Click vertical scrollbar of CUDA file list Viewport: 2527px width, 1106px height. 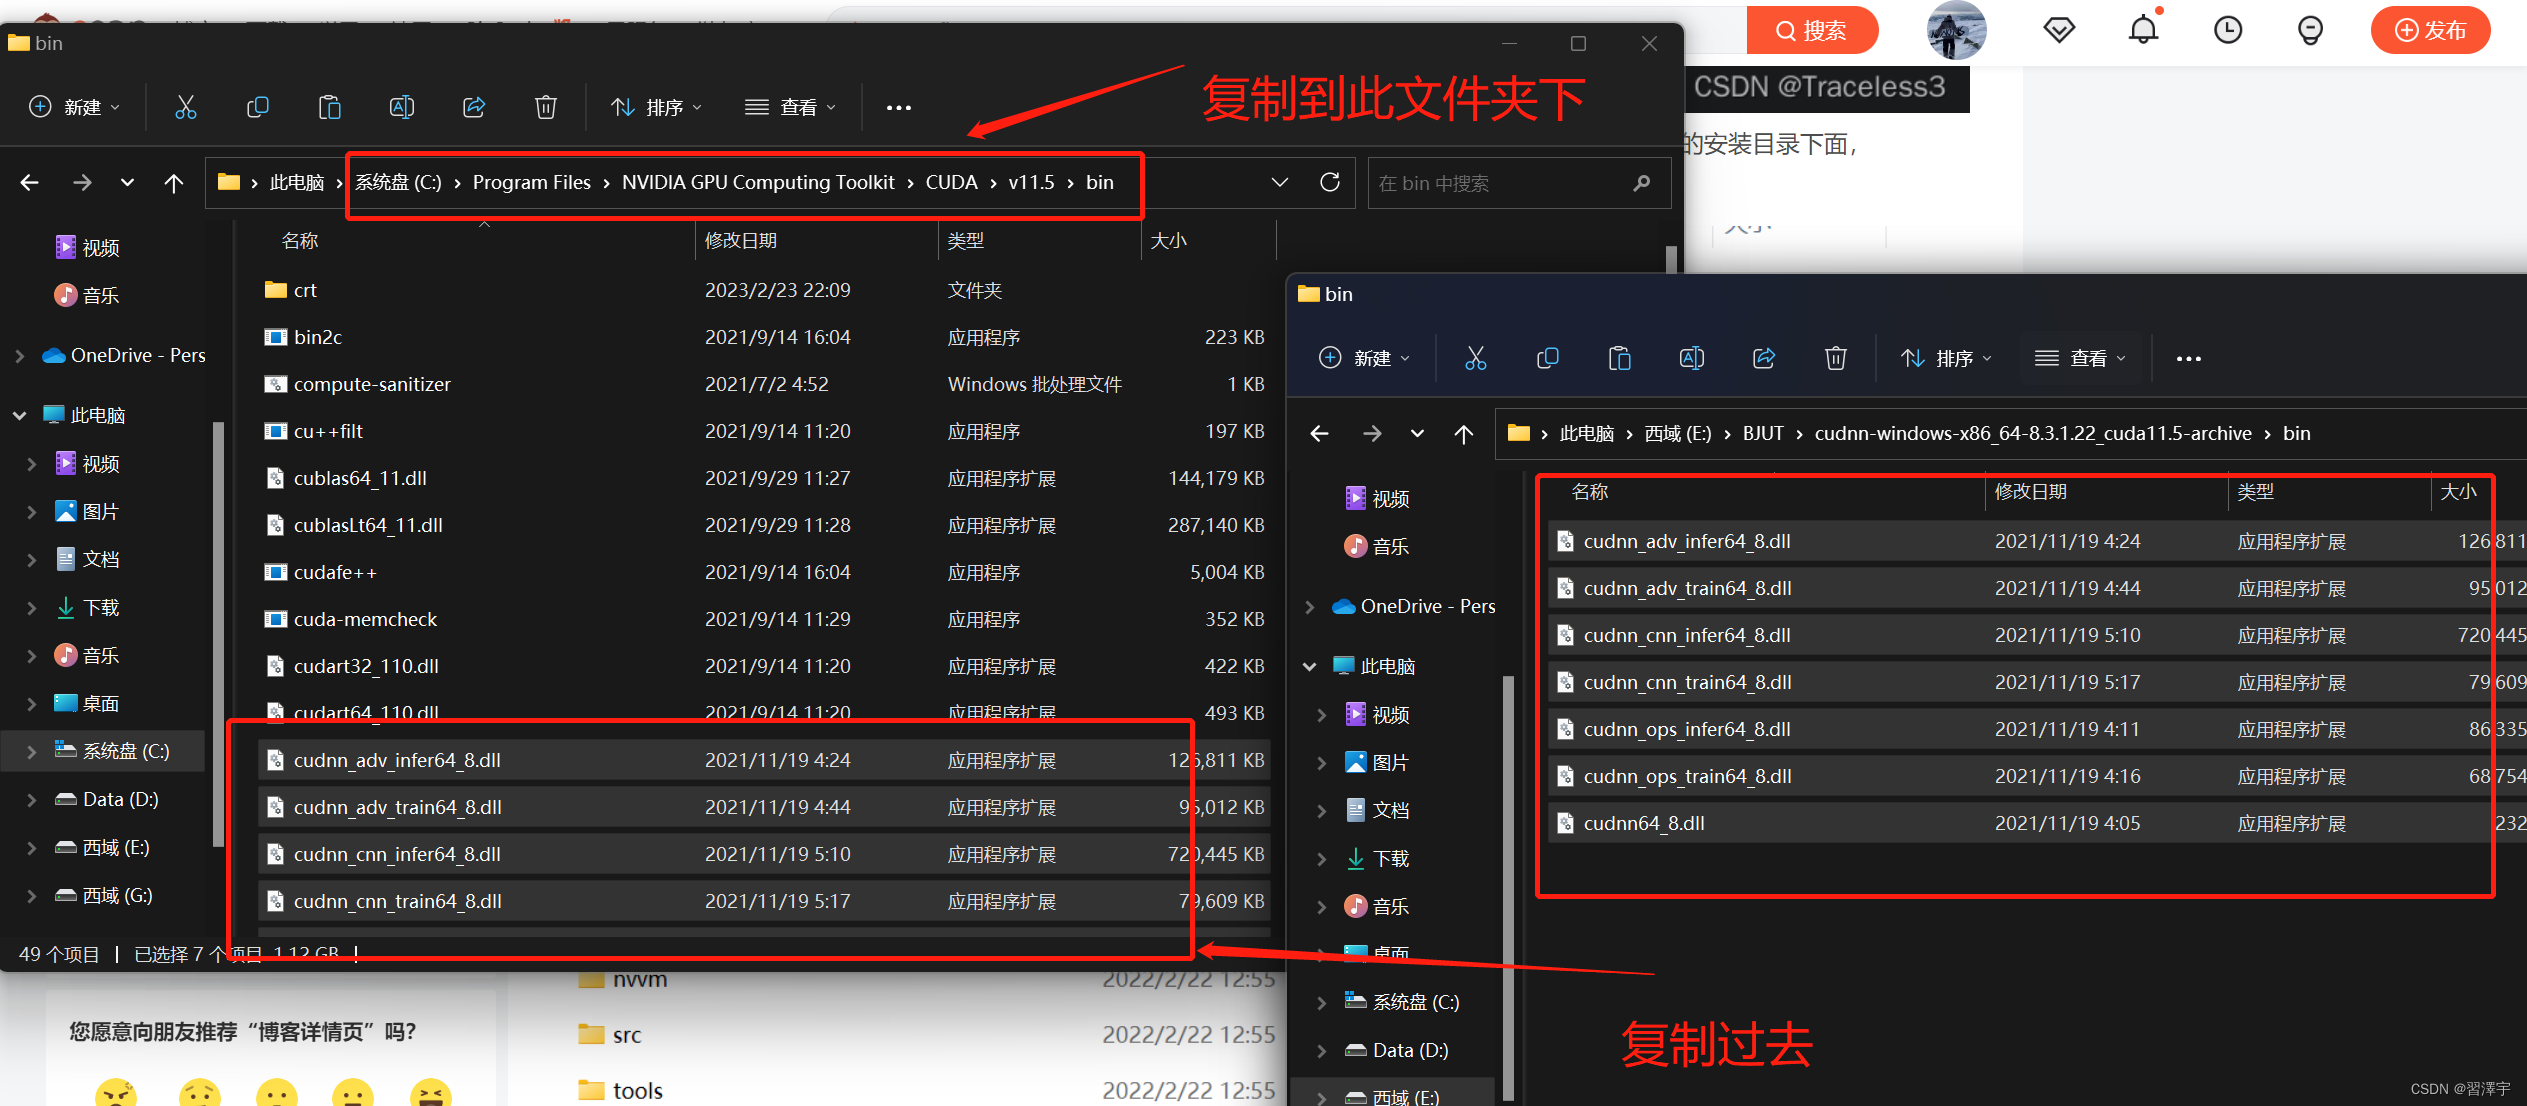click(x=1671, y=258)
